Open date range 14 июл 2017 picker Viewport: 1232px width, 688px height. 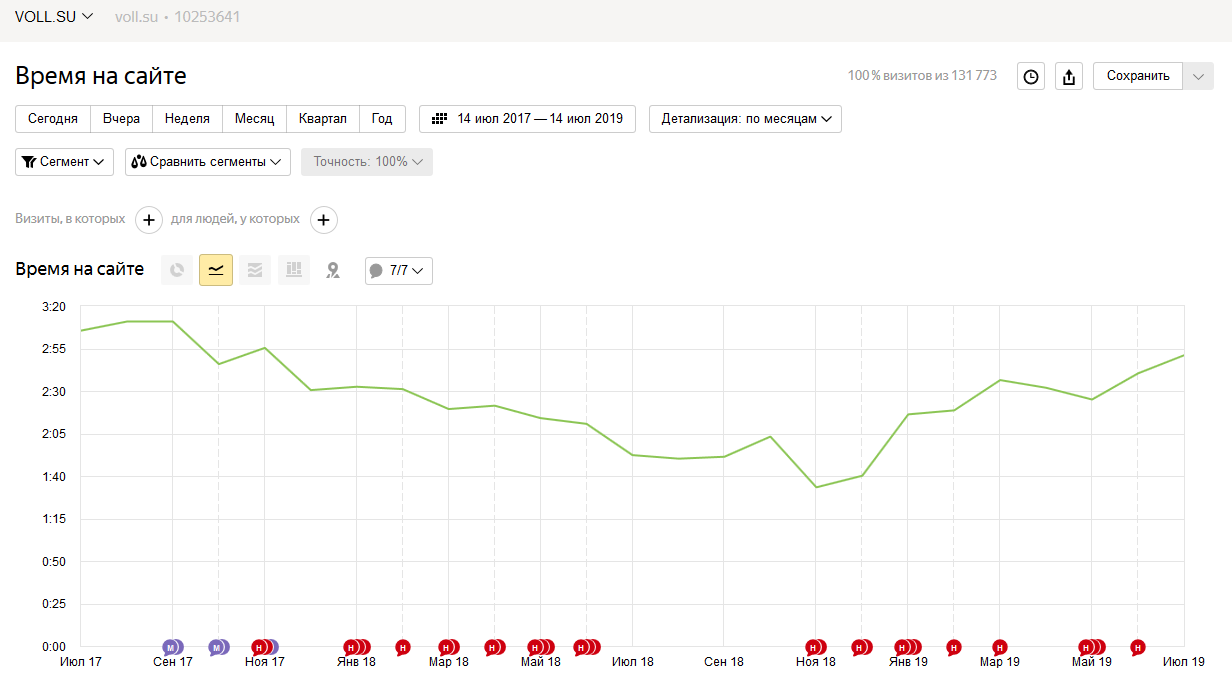click(527, 119)
